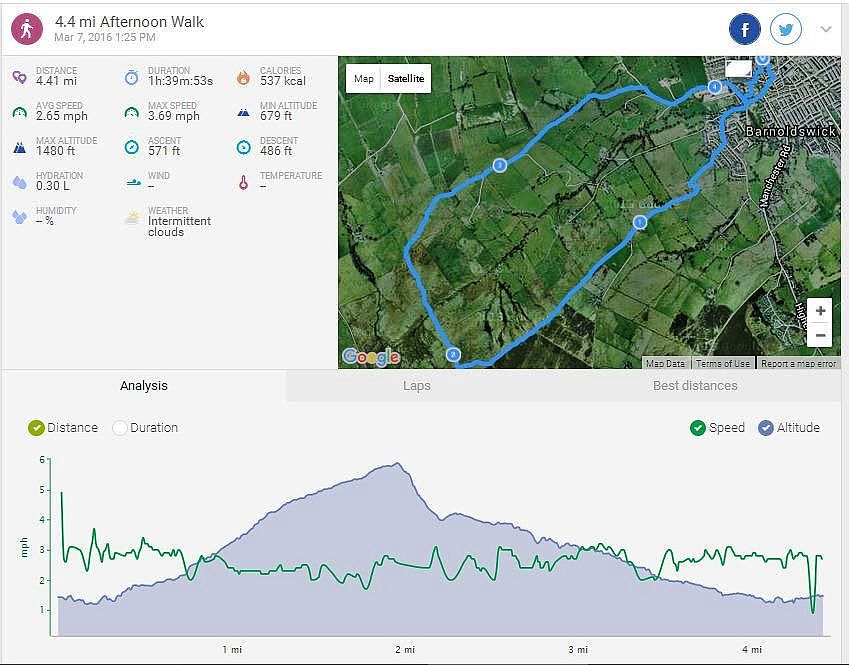Share workout via Twitter icon
Image resolution: width=849 pixels, height=665 pixels.
[x=786, y=30]
